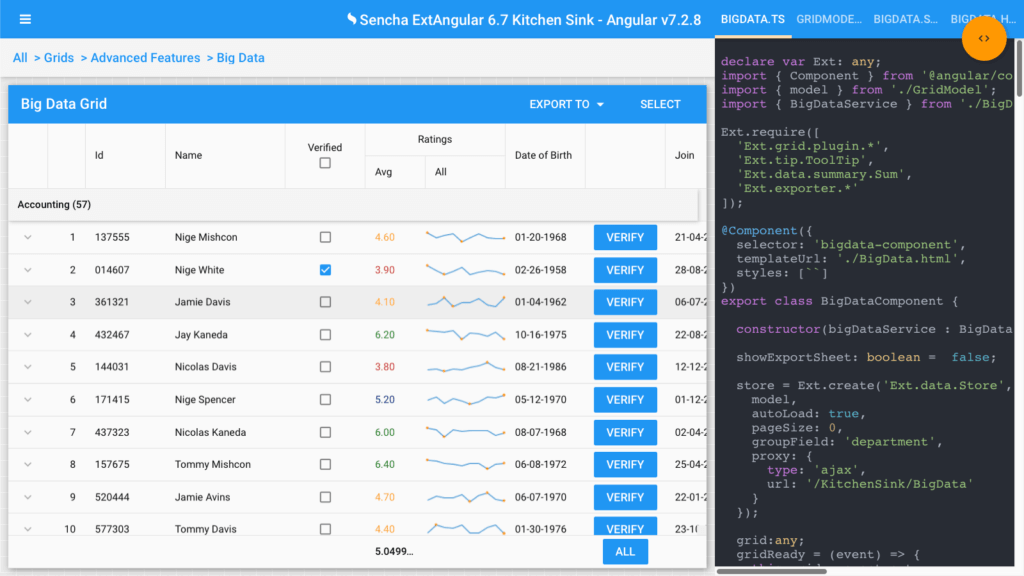The width and height of the screenshot is (1024, 576).
Task: Expand row 7 chevron for Nicolas Kaneda
Action: (x=27, y=432)
